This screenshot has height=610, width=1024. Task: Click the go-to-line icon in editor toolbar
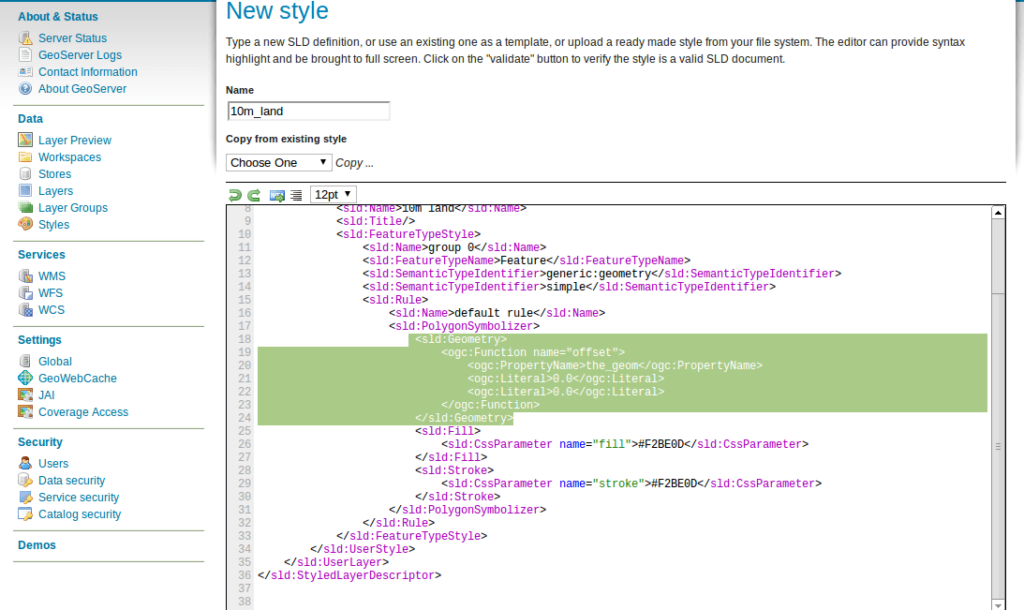pyautogui.click(x=278, y=195)
